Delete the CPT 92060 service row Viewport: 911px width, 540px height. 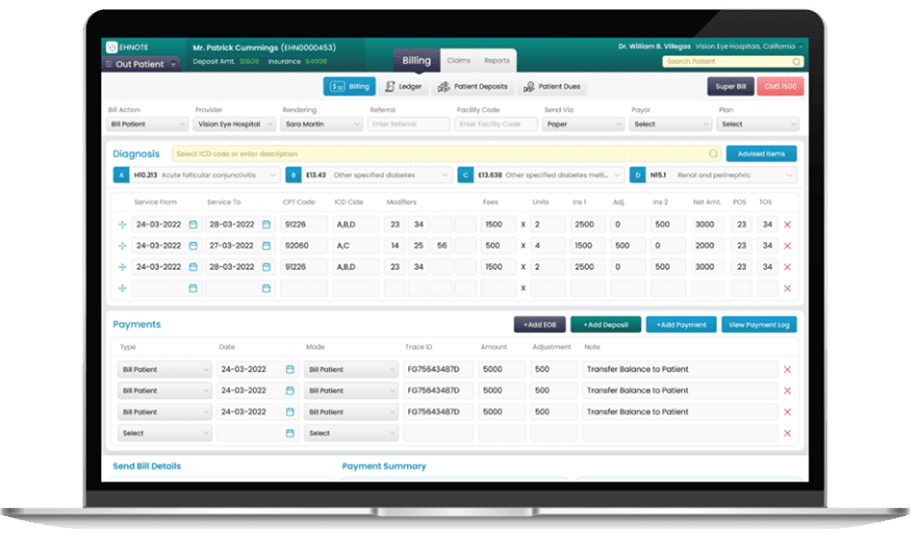coord(787,246)
